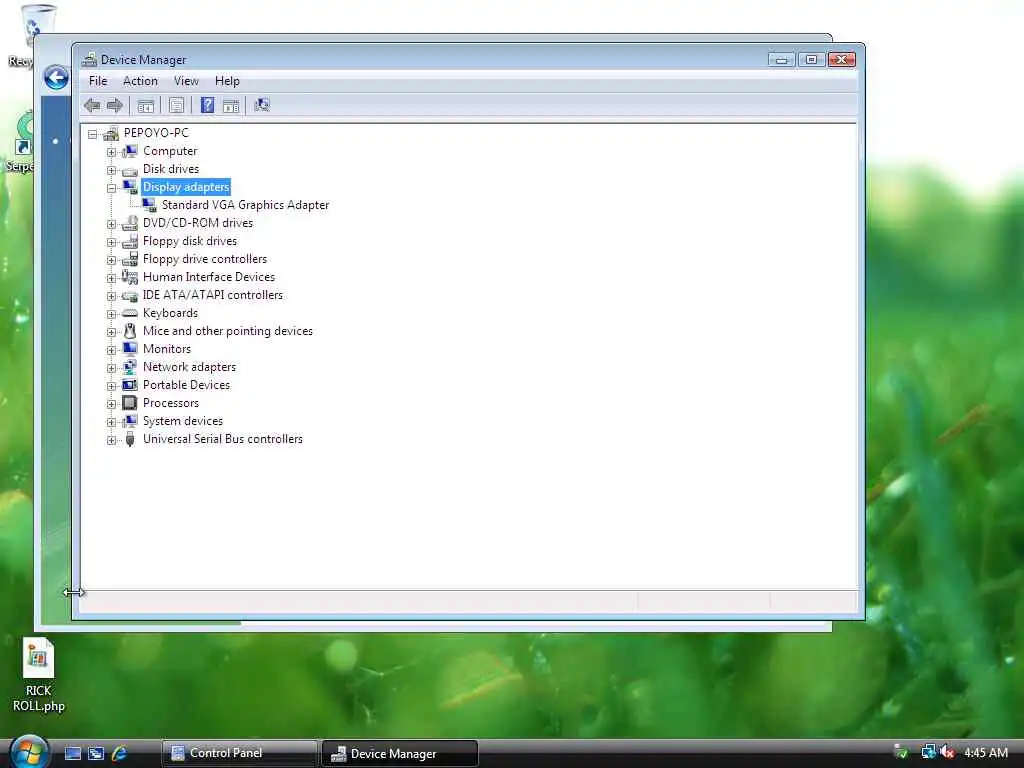Click the network tray icon
1024x768 pixels.
pos(928,752)
